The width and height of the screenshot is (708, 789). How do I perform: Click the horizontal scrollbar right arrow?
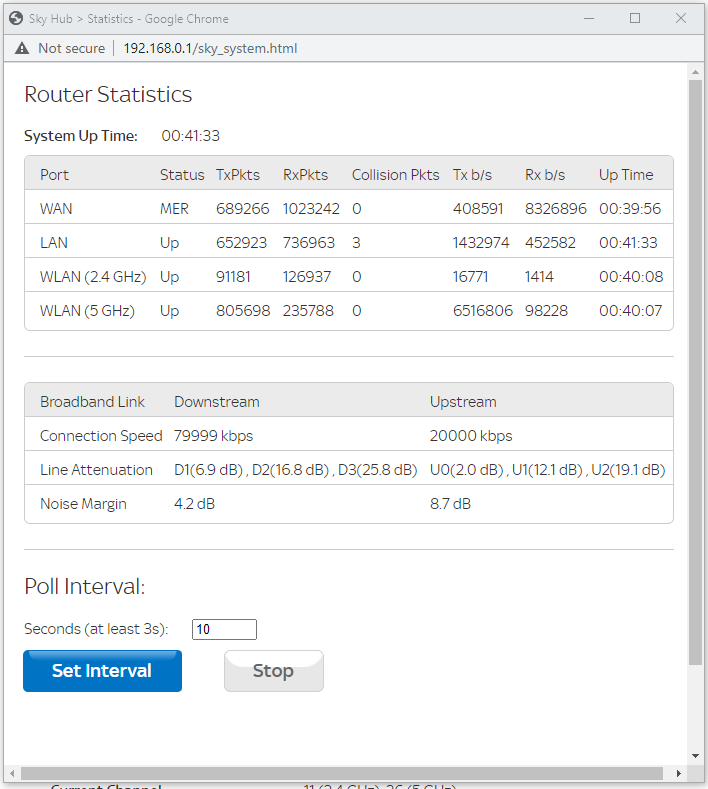click(678, 774)
